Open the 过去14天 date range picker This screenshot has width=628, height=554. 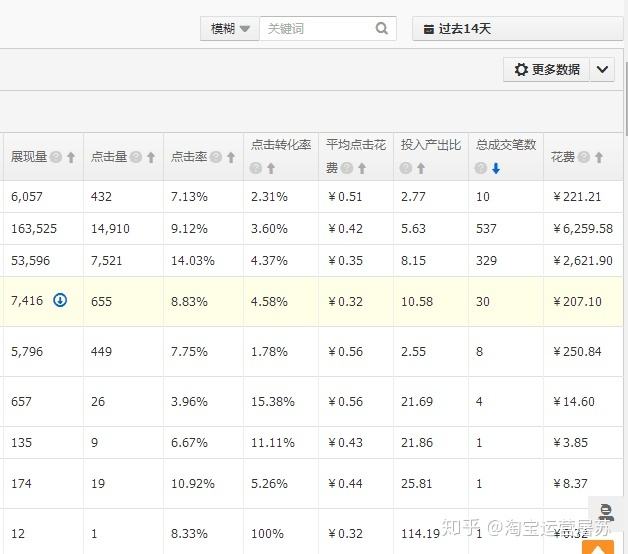[517, 29]
